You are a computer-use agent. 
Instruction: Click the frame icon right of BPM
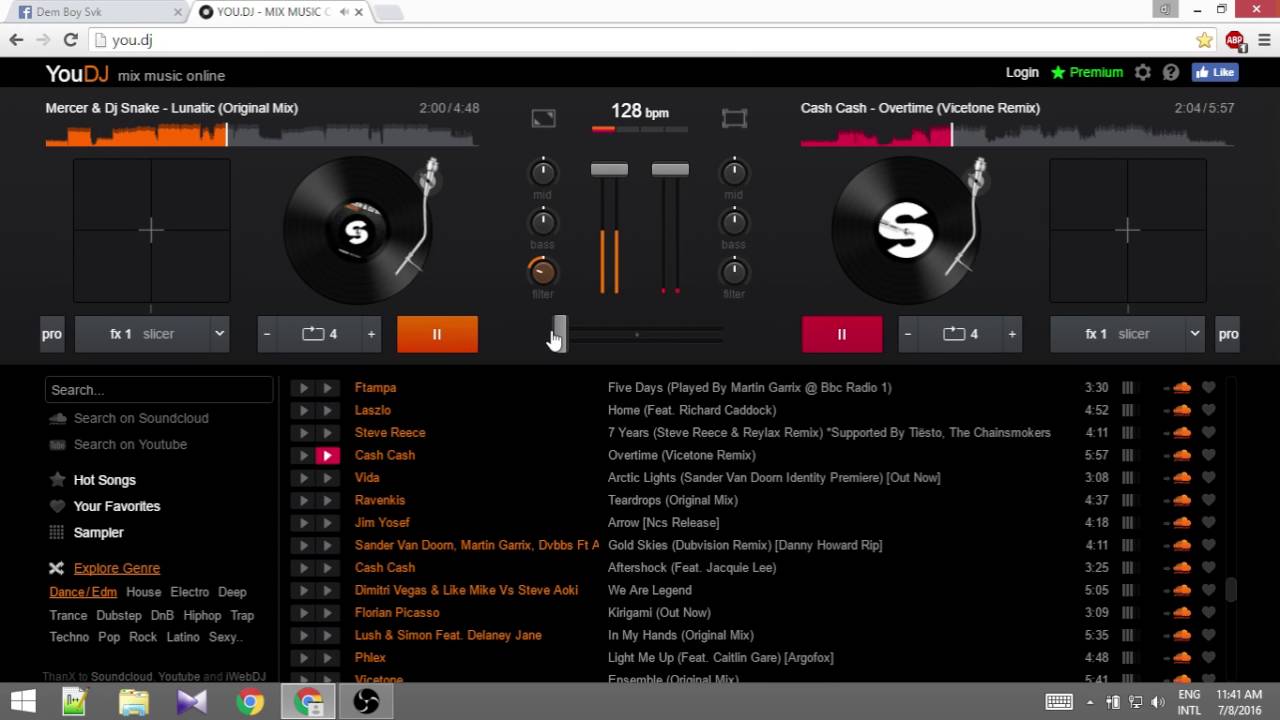pos(734,118)
